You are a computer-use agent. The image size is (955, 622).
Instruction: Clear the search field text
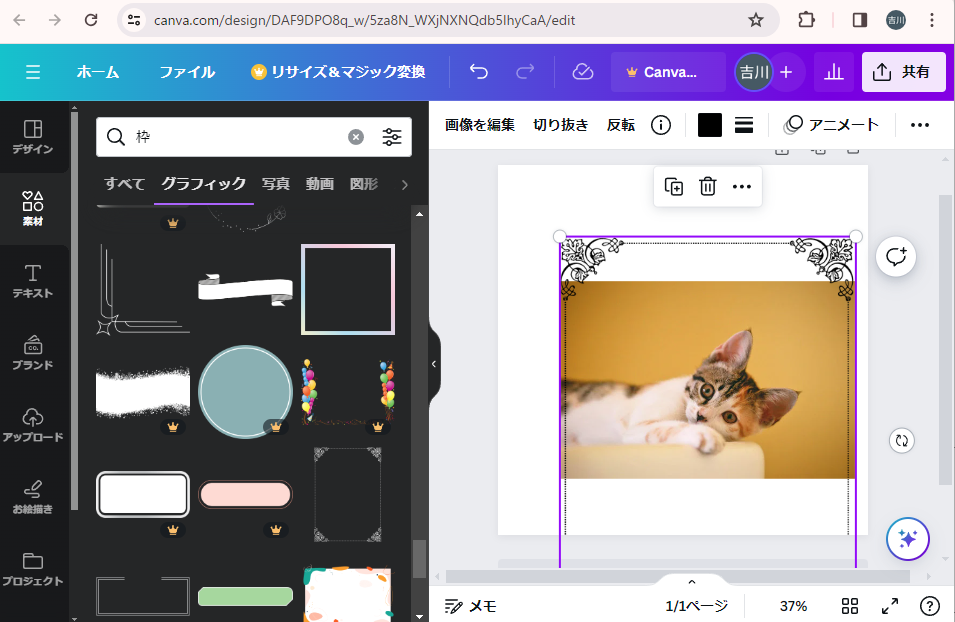coord(356,137)
